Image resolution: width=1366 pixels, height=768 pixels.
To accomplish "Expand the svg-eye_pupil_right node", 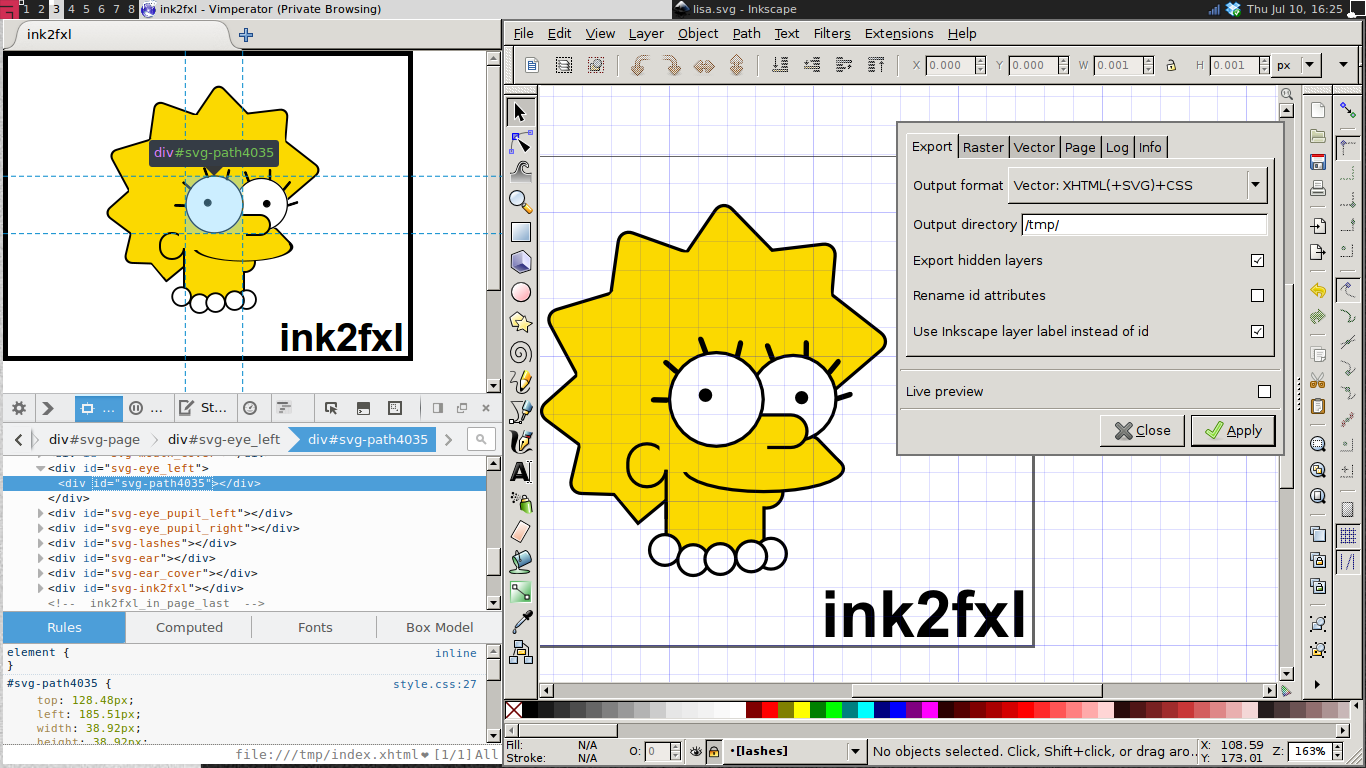I will click(x=40, y=528).
